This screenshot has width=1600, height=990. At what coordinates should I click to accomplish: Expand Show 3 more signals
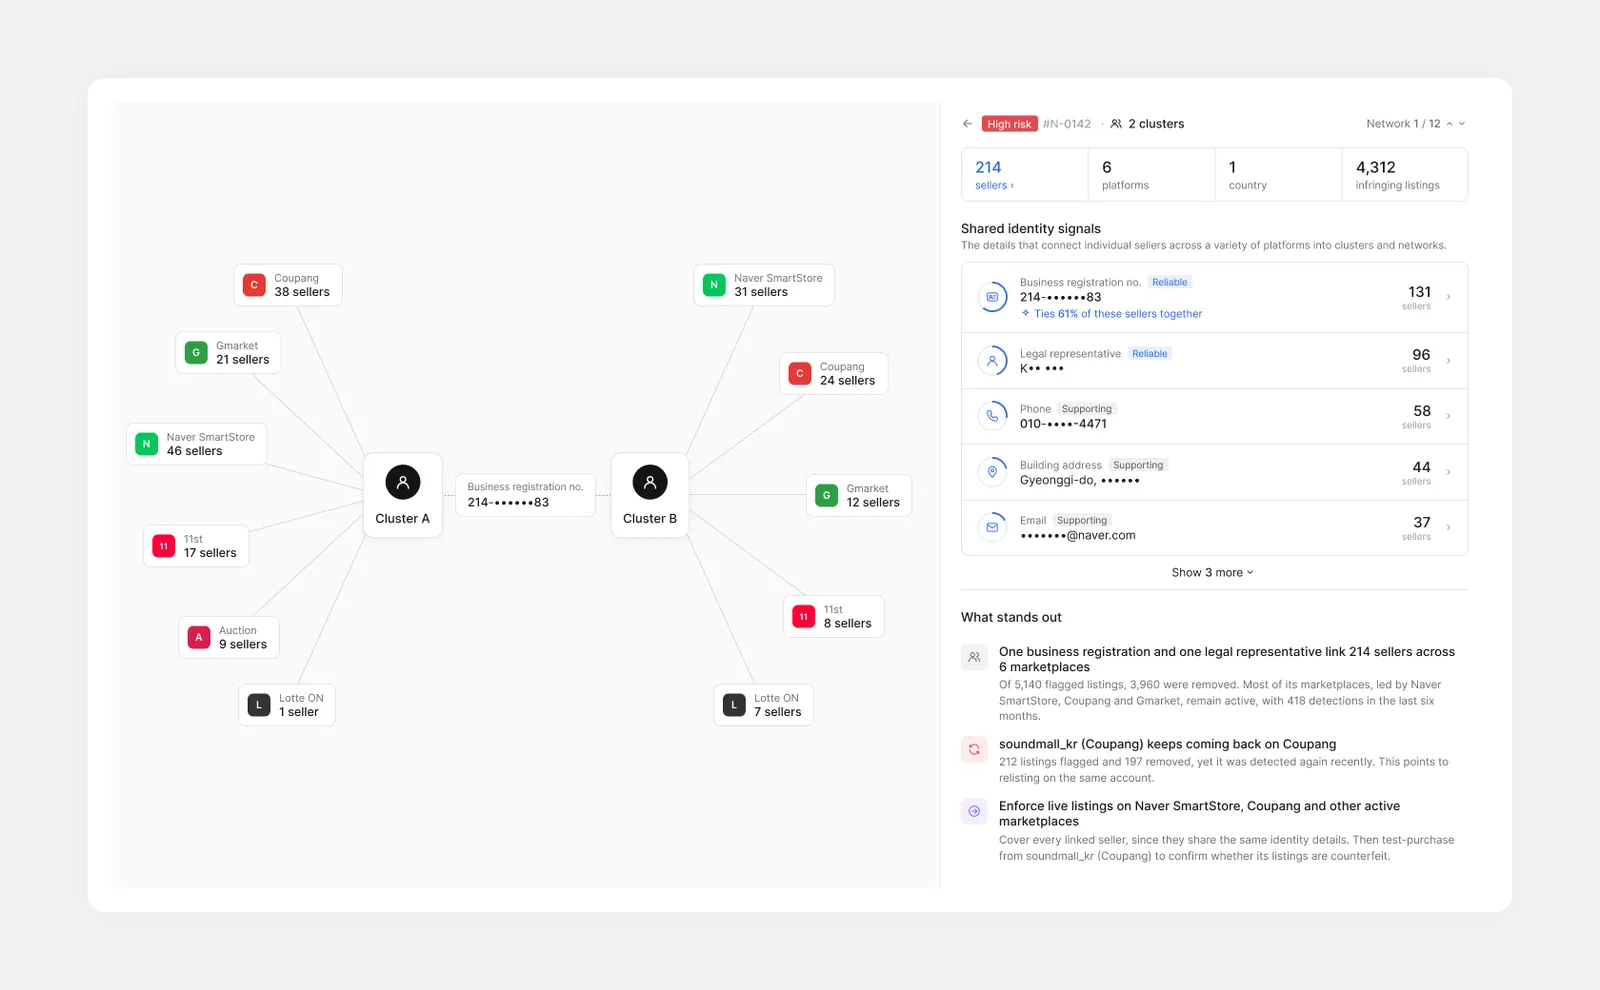1212,573
